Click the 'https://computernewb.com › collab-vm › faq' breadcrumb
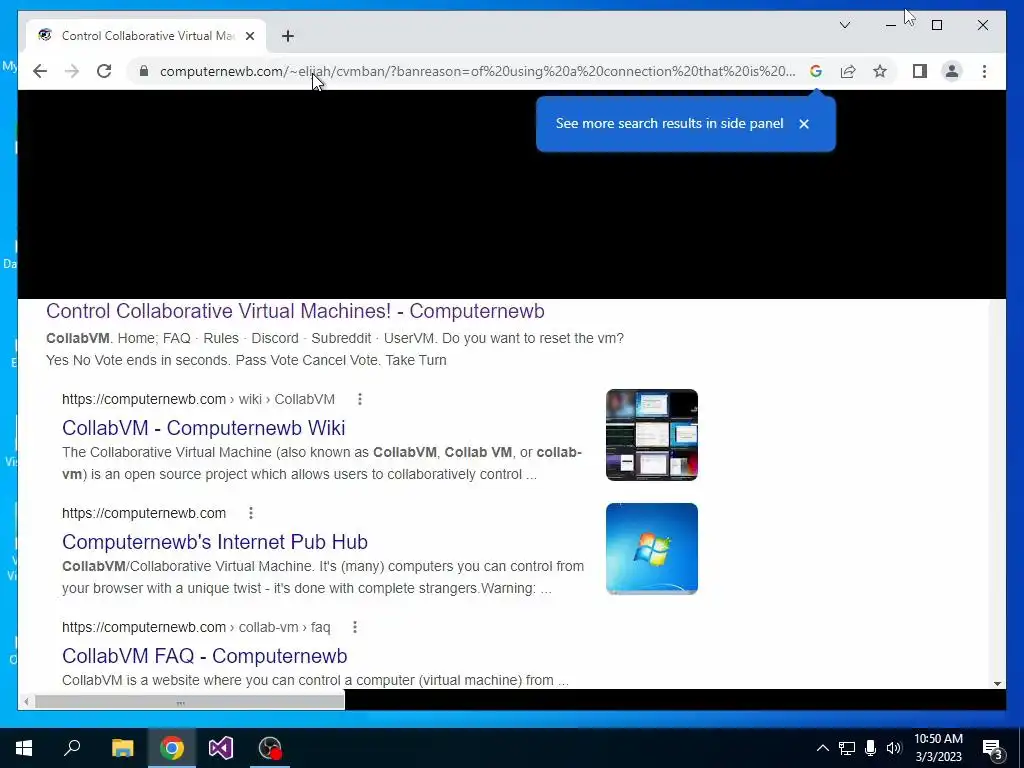Screen dimensions: 1024x768 click(x=196, y=627)
